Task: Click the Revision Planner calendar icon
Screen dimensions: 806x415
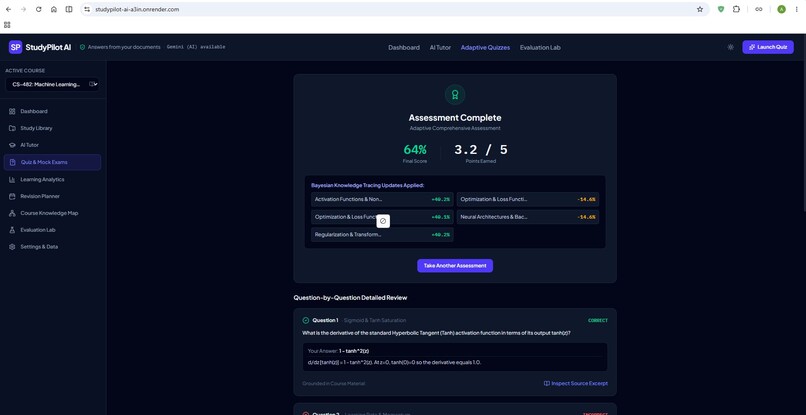Action: point(12,196)
